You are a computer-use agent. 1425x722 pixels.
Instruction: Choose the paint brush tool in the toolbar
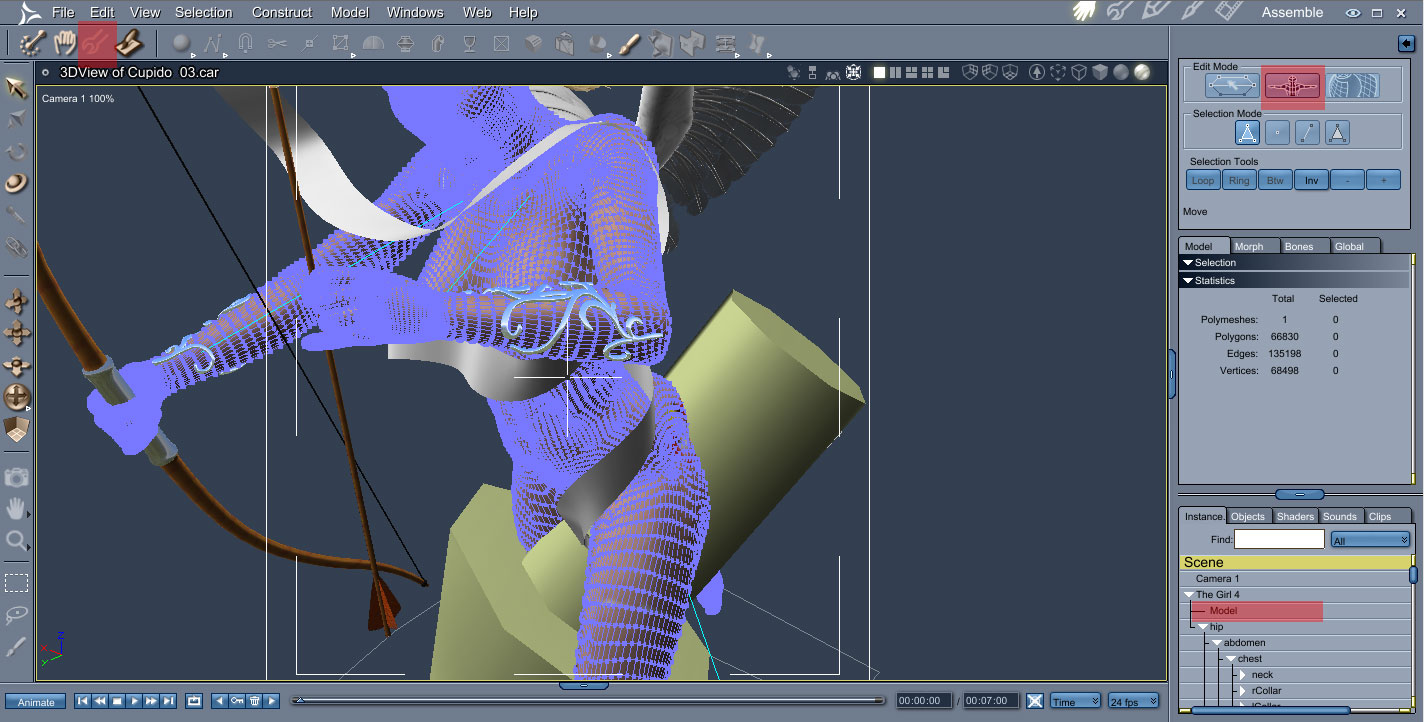(x=629, y=44)
